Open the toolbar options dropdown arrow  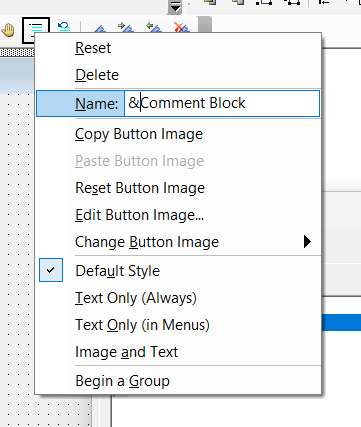coord(175,7)
